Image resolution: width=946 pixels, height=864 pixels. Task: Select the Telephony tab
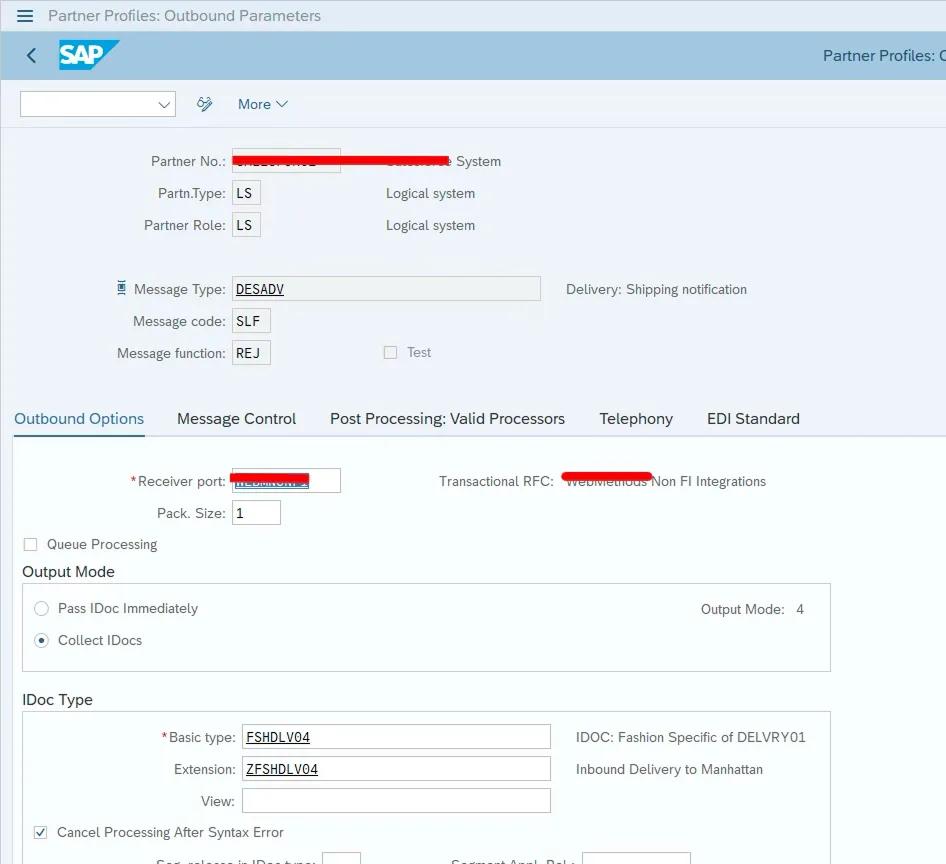click(636, 419)
